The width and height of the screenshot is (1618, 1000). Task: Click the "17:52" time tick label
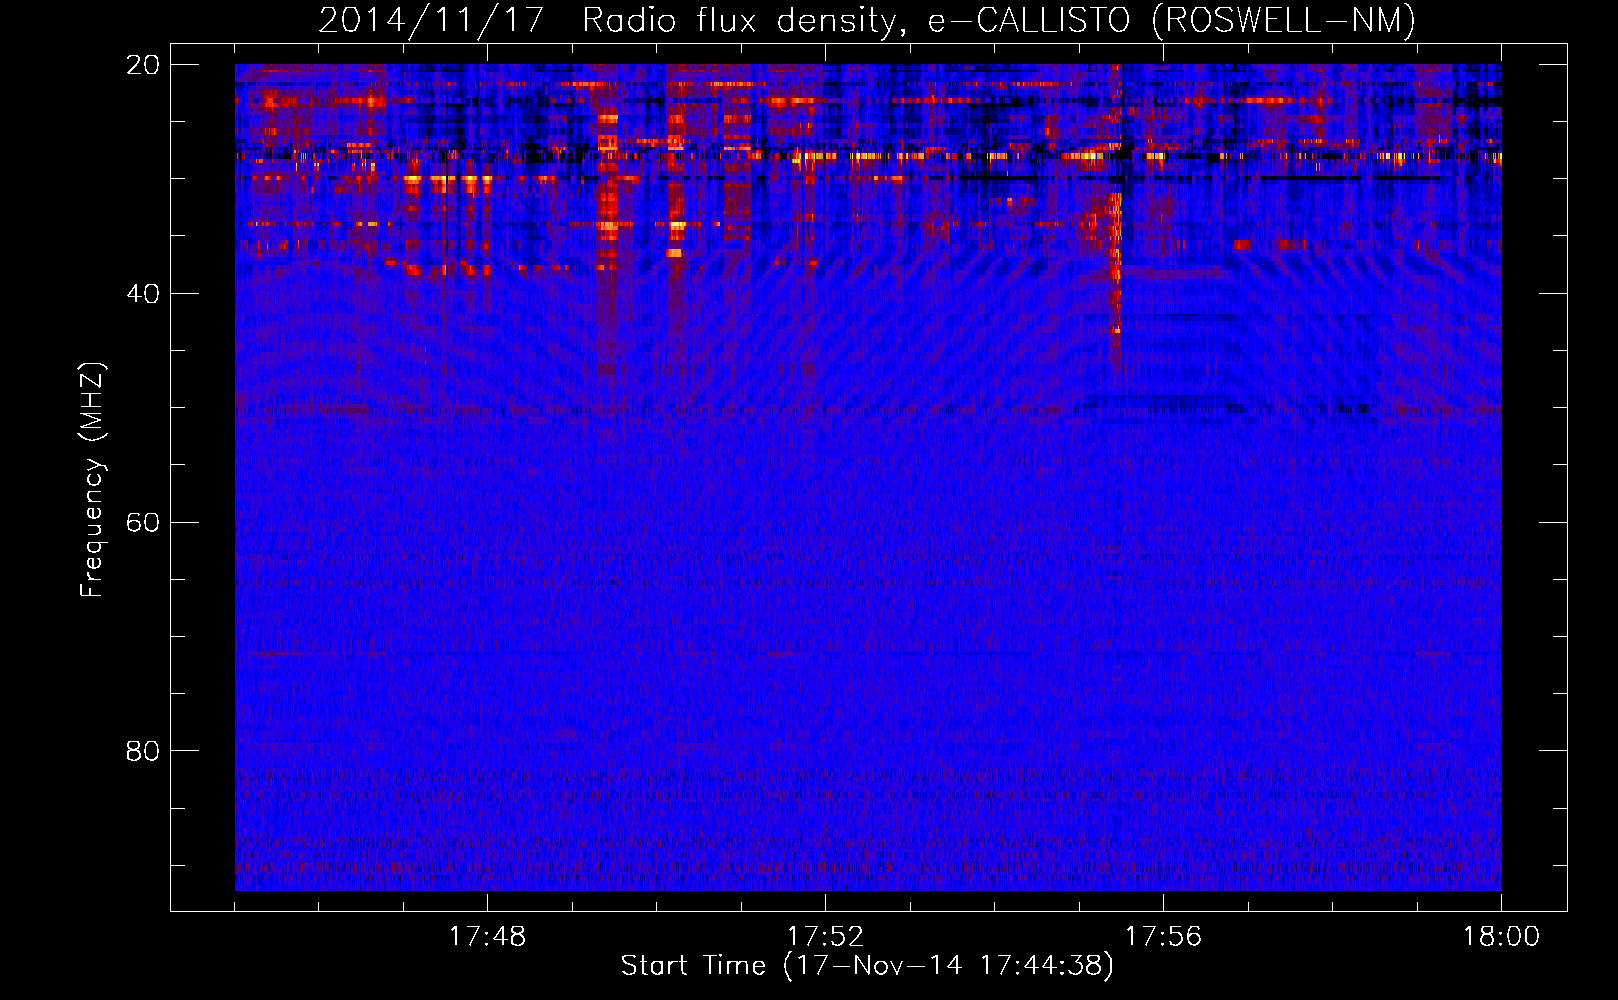[825, 937]
